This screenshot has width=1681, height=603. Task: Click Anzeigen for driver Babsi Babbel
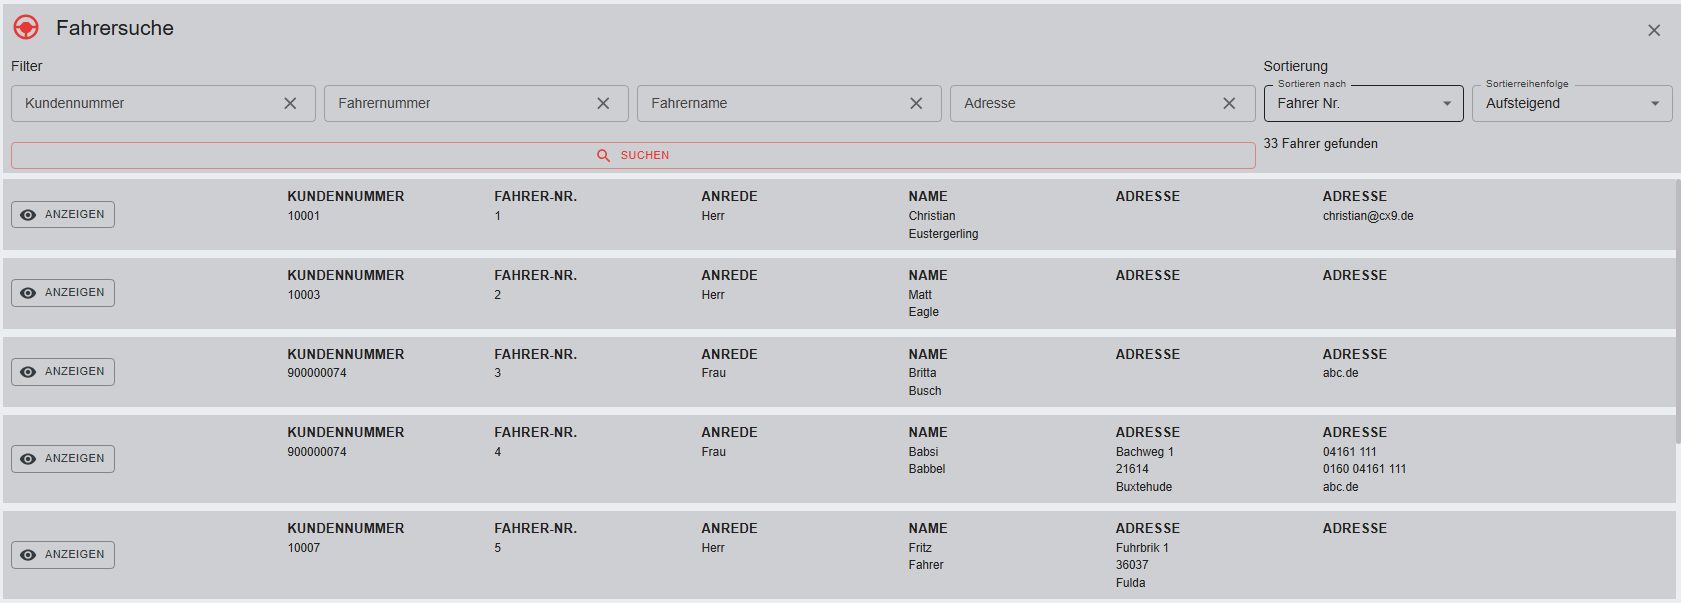pyautogui.click(x=63, y=459)
